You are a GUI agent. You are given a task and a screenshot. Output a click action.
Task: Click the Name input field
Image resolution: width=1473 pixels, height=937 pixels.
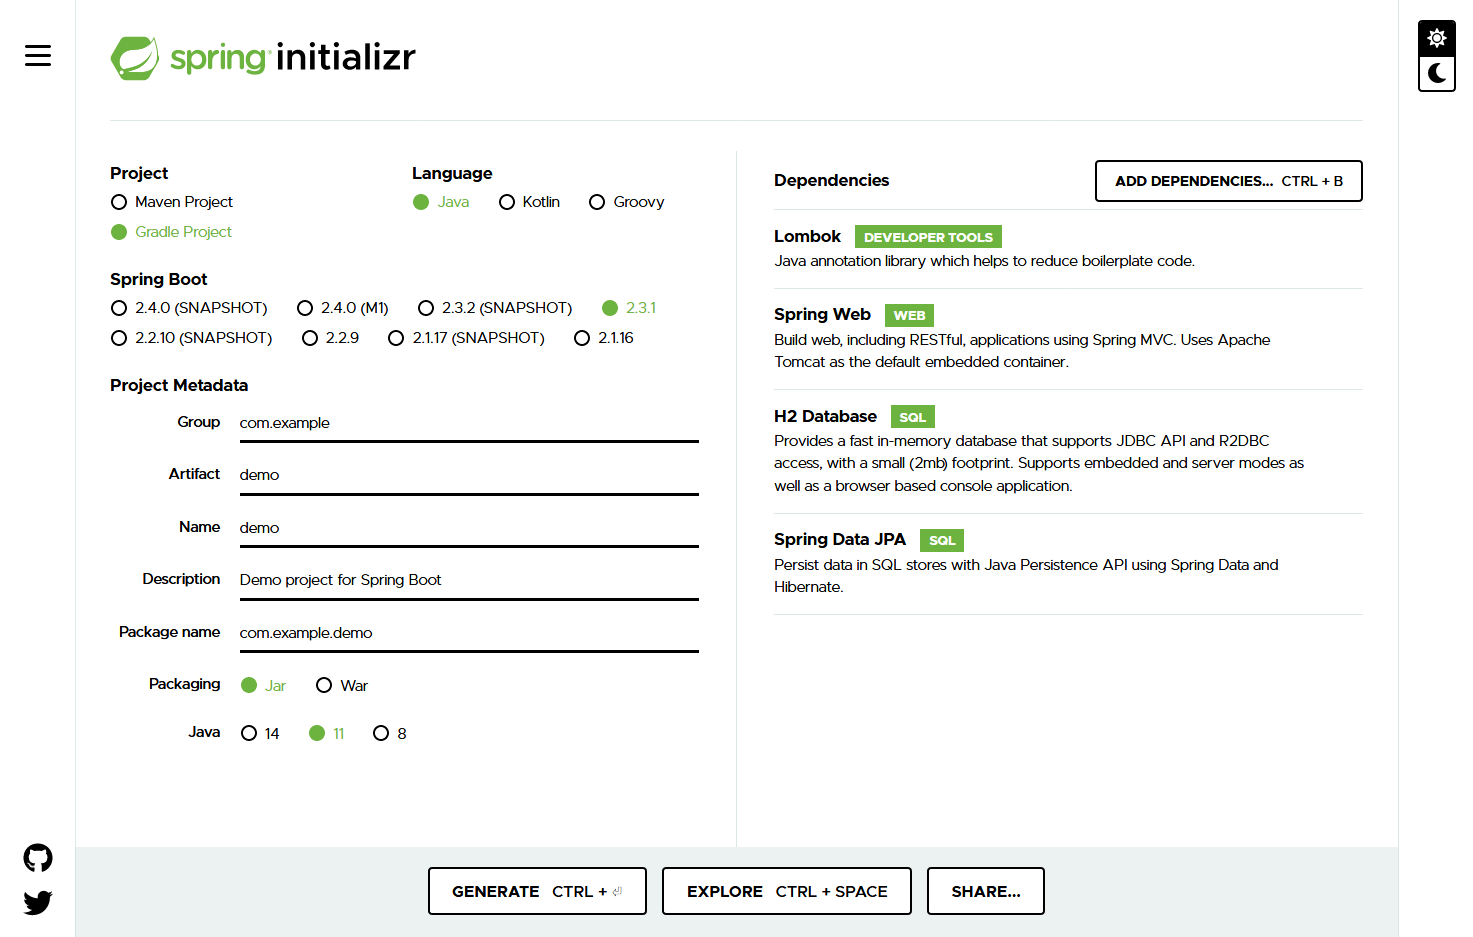pyautogui.click(x=469, y=528)
